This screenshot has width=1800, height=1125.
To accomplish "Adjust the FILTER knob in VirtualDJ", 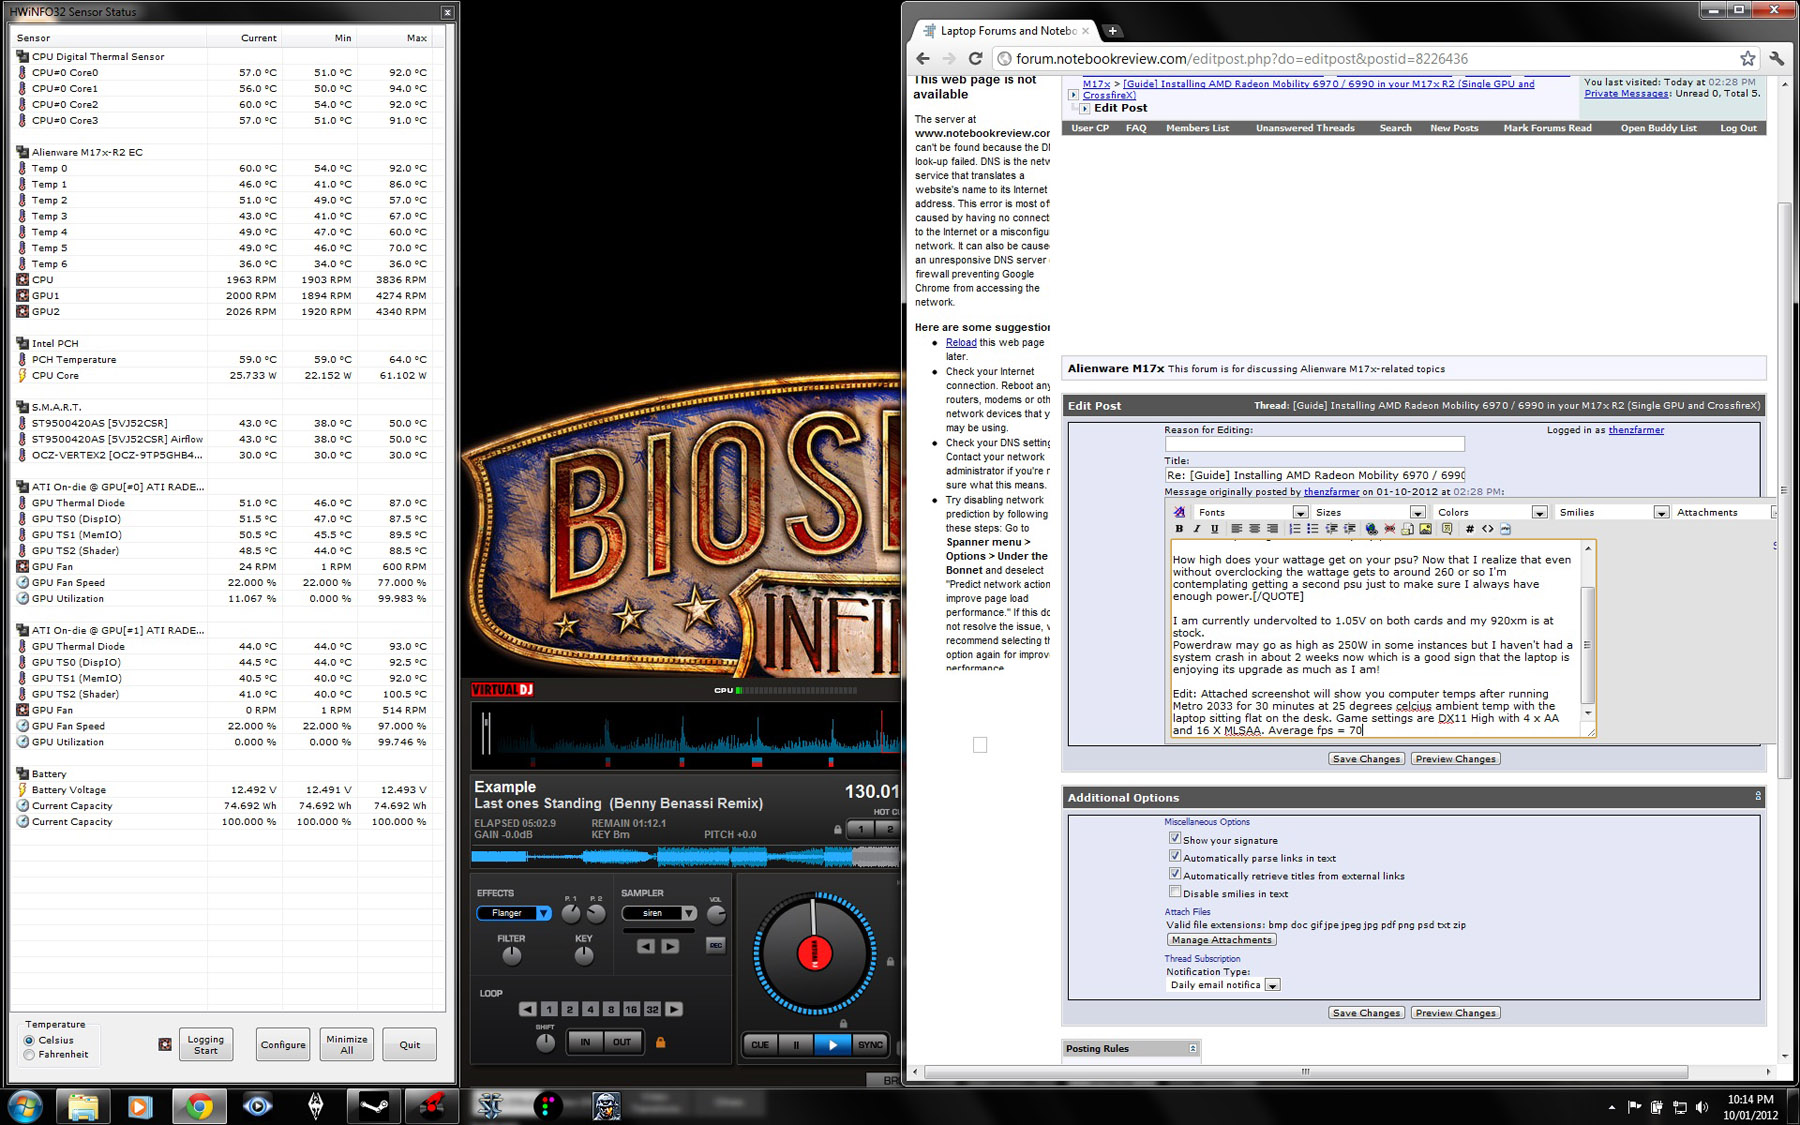I will (x=511, y=955).
